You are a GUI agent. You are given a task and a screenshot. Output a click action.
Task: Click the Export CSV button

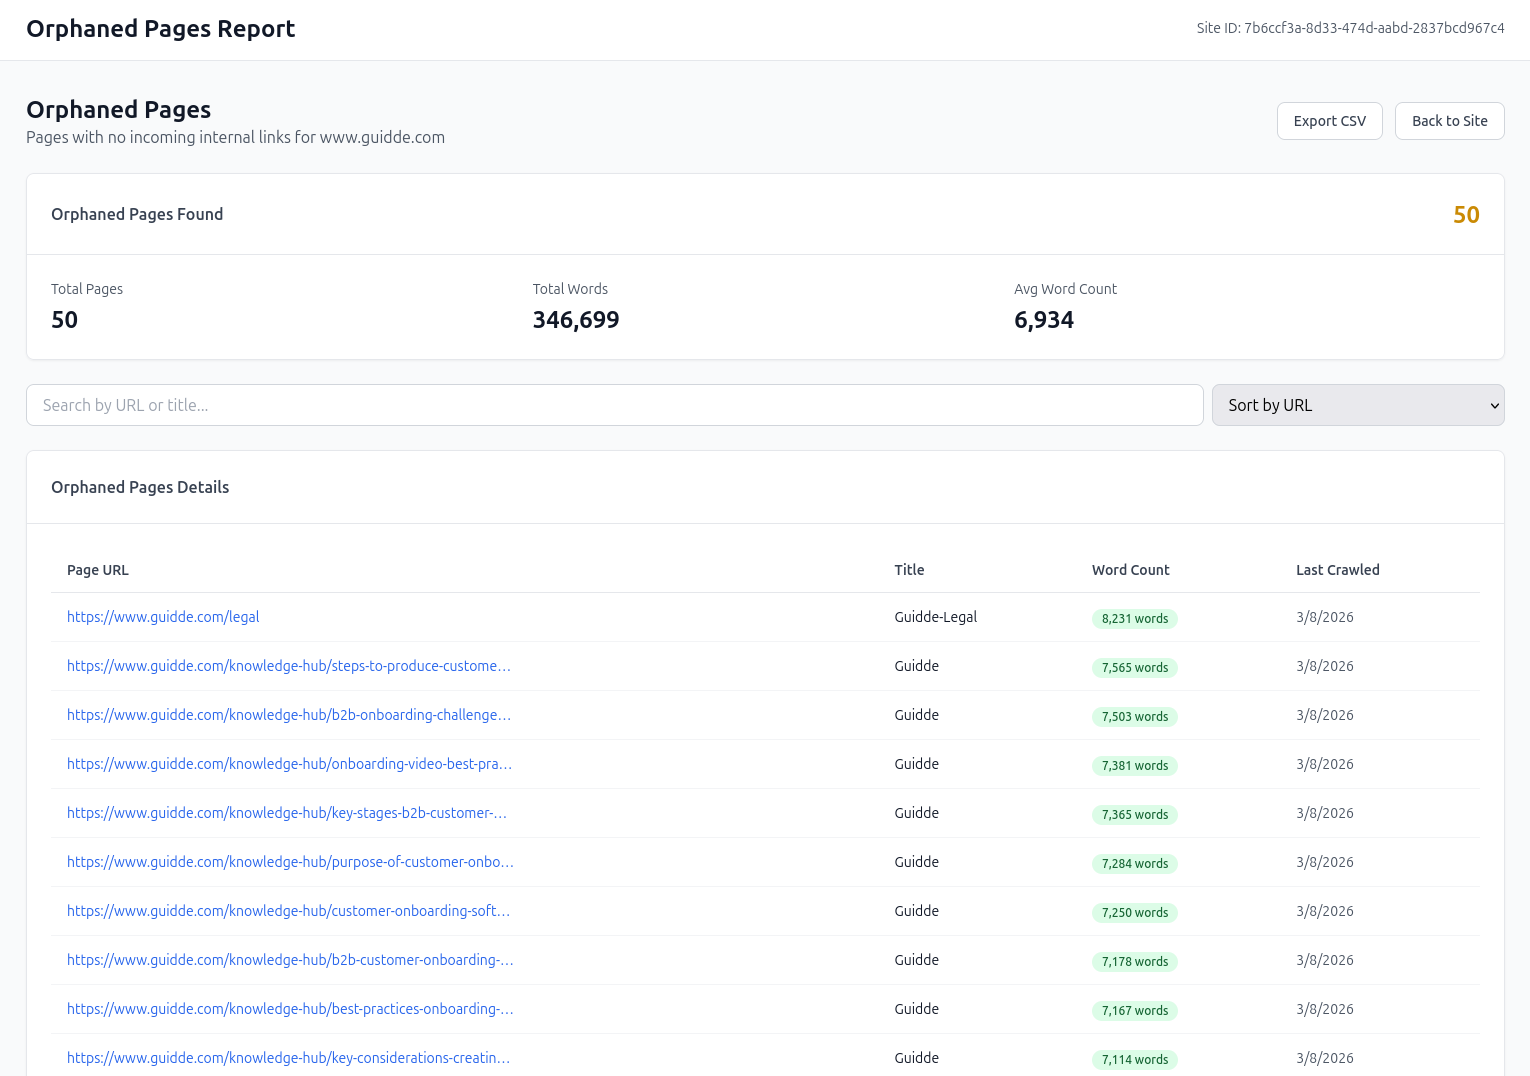coord(1329,121)
